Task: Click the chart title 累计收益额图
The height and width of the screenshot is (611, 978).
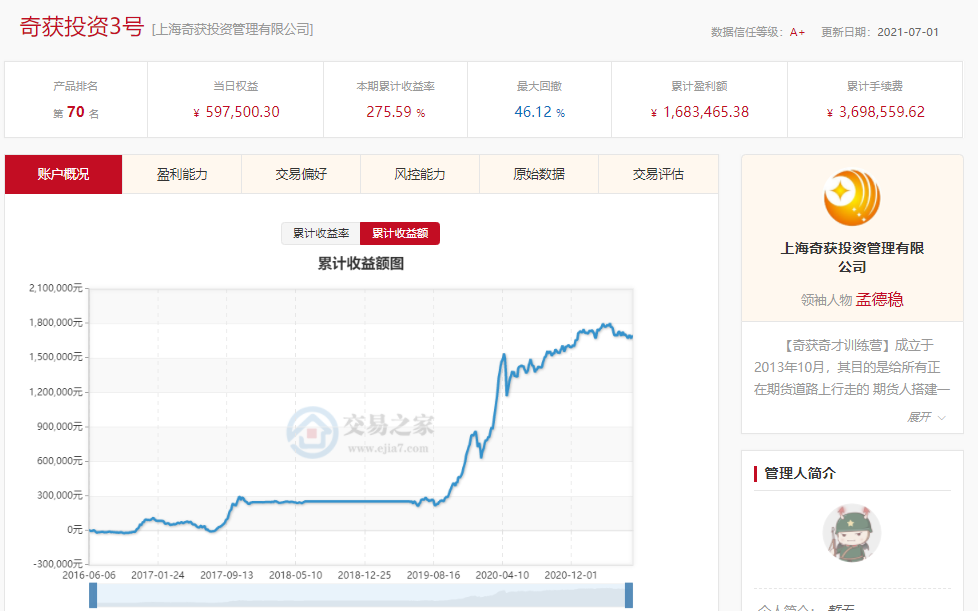Action: click(361, 264)
